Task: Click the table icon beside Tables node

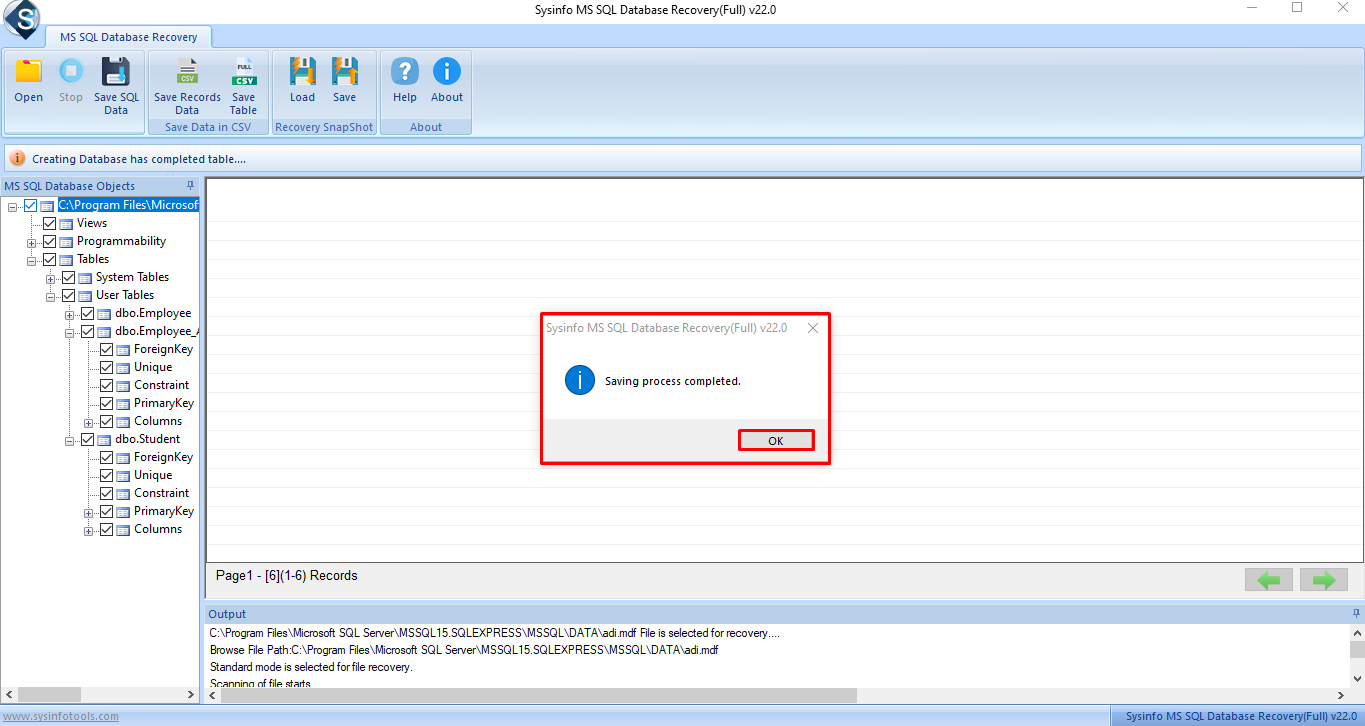Action: (x=66, y=260)
